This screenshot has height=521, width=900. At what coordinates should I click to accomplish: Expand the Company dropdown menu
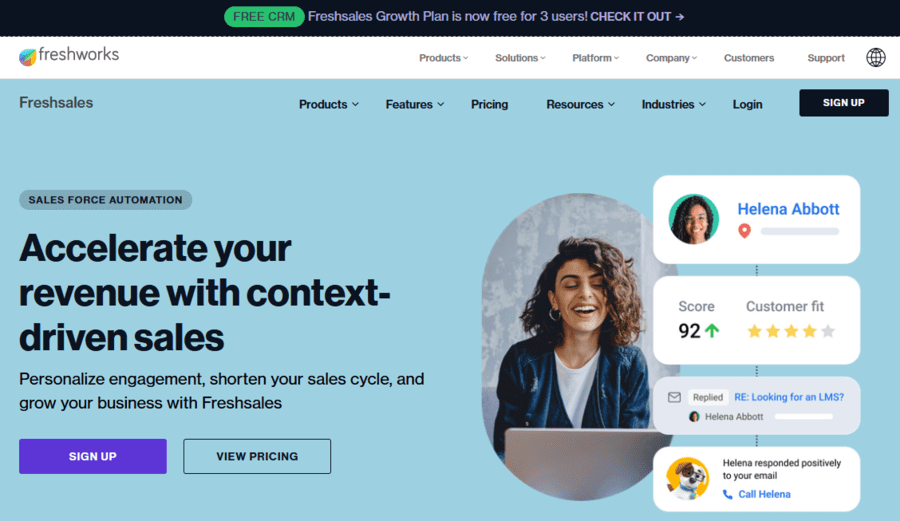(x=671, y=58)
